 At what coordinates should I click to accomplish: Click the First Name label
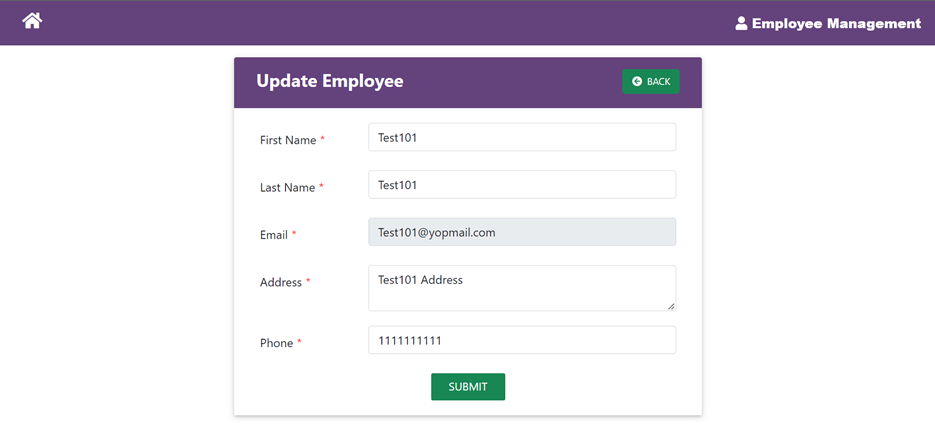click(288, 140)
